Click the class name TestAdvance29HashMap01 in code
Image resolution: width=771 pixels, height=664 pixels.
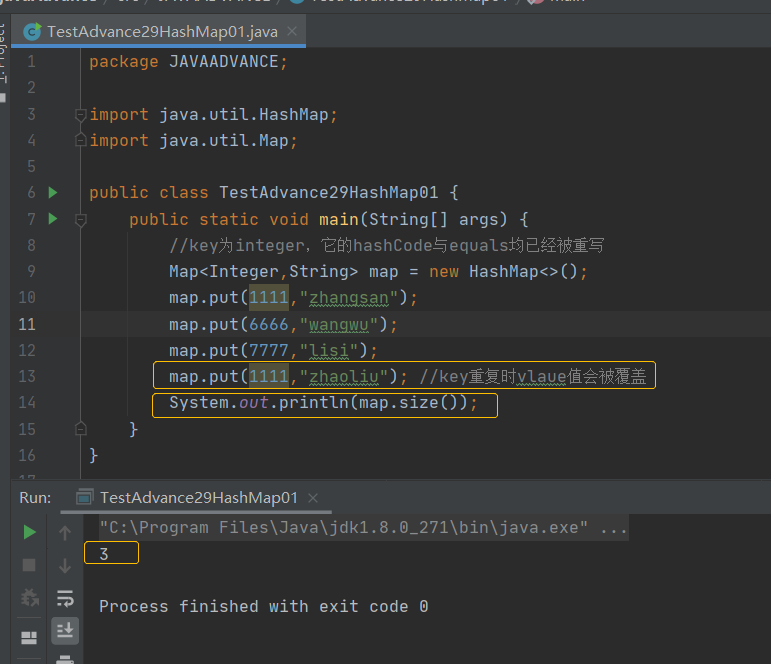pos(328,192)
